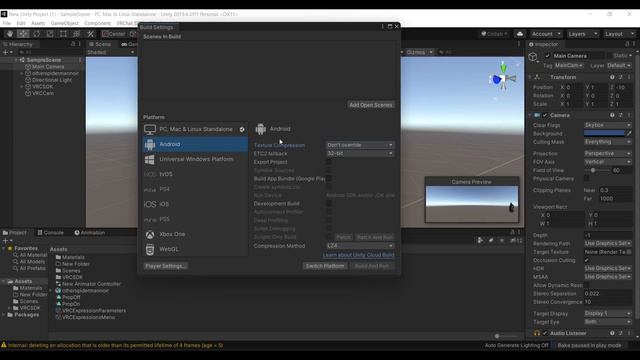Toggle the Physical Camera checkbox
The height and width of the screenshot is (360, 640).
[x=587, y=178]
